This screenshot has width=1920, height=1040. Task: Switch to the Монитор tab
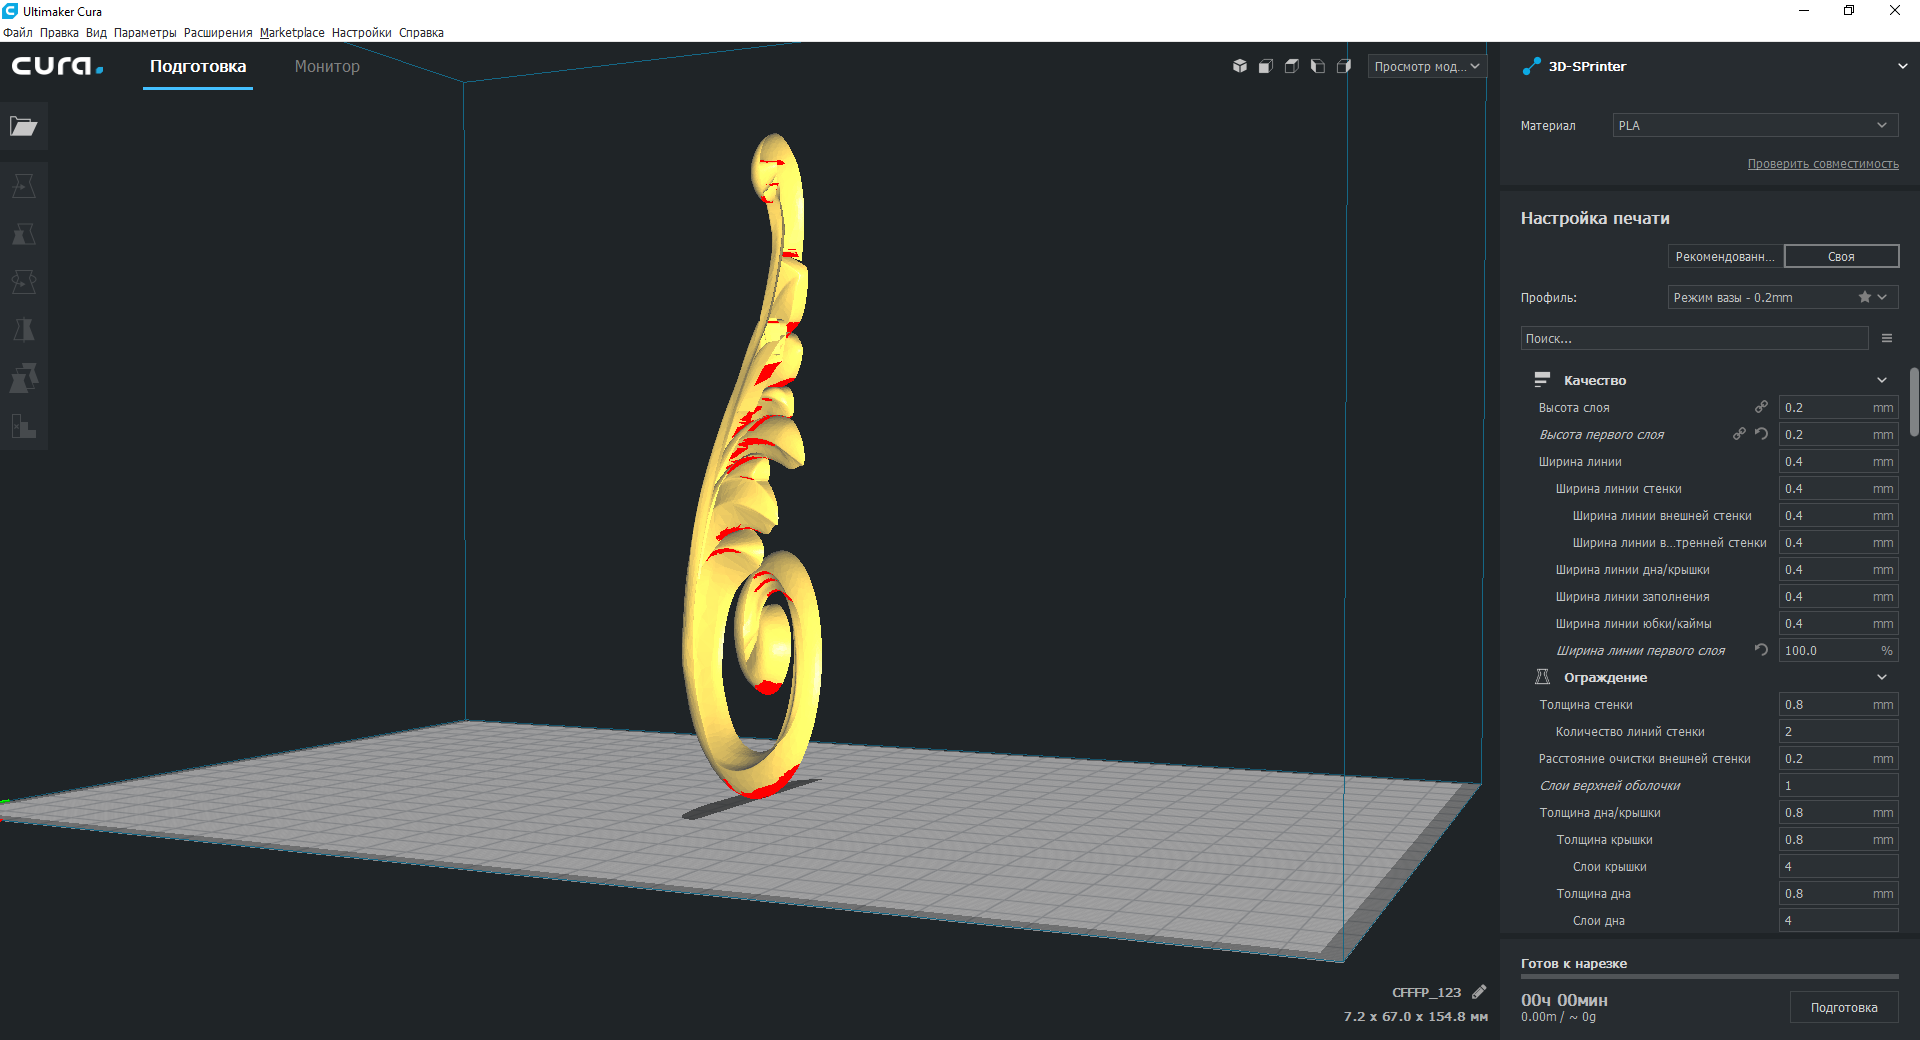[x=327, y=66]
